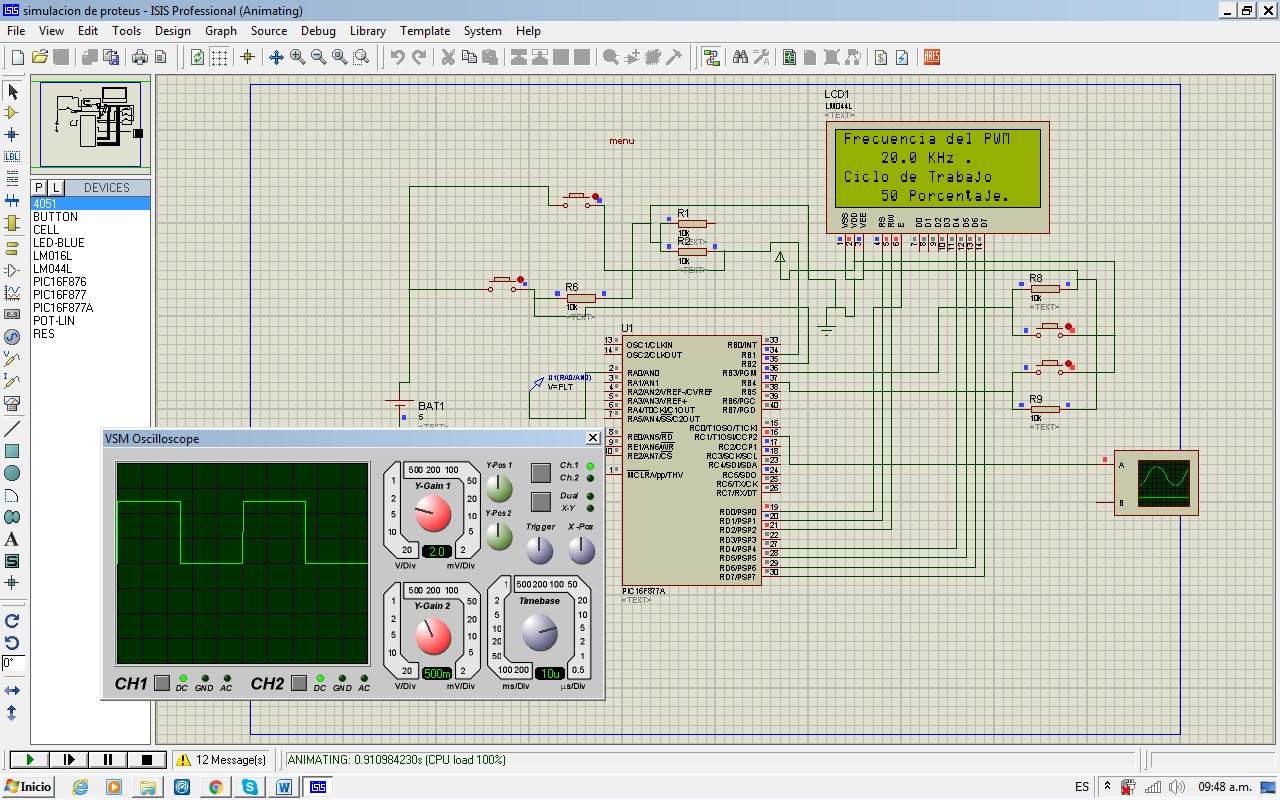Open the P button to pick devices
Viewport: 1280px width, 800px height.
coord(37,187)
